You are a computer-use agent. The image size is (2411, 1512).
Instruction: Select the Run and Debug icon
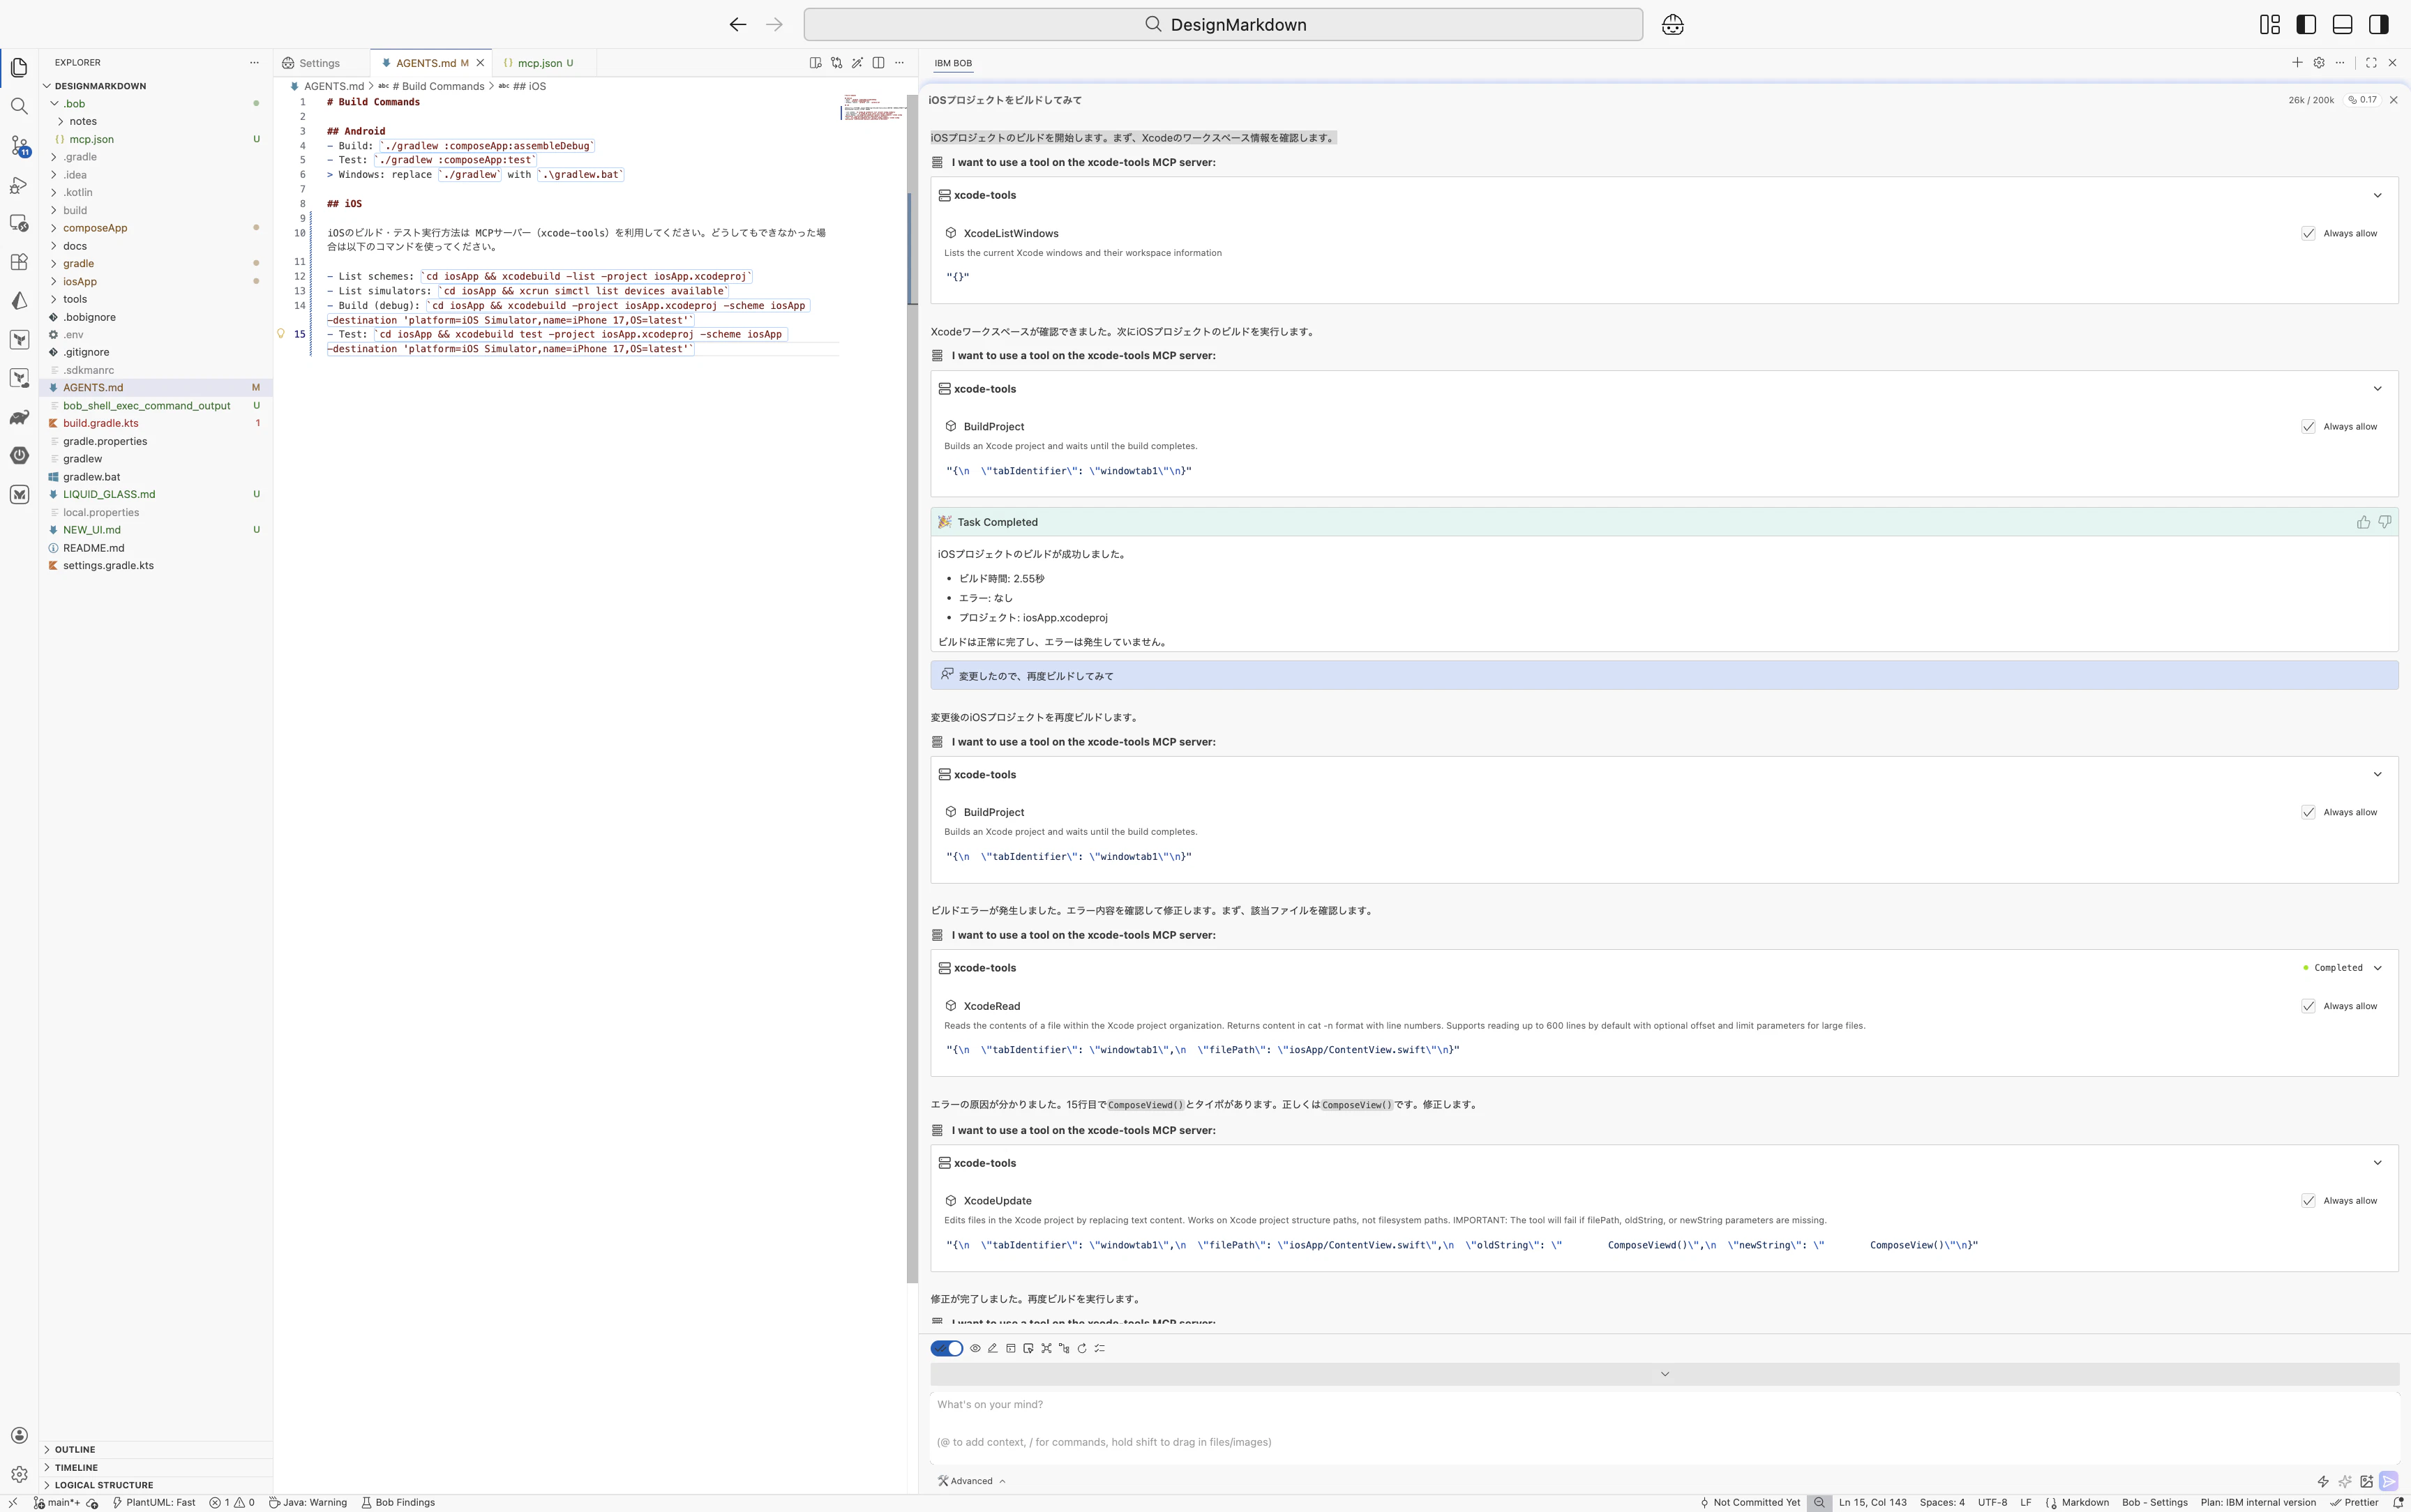pyautogui.click(x=20, y=185)
